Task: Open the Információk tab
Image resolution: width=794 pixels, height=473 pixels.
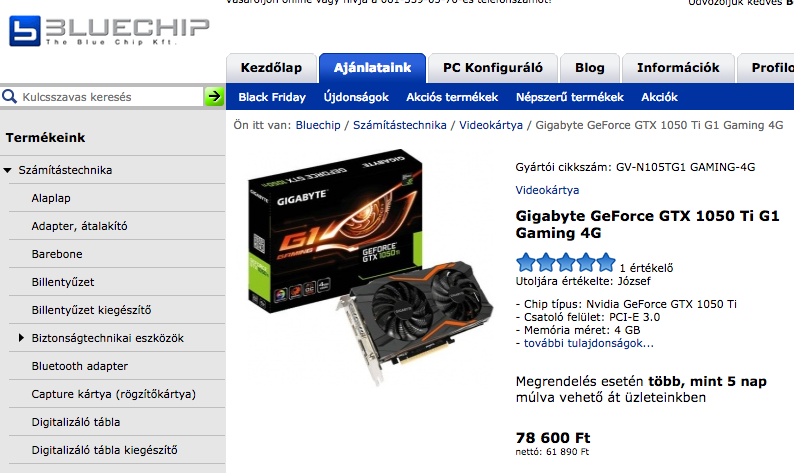Action: tap(678, 68)
